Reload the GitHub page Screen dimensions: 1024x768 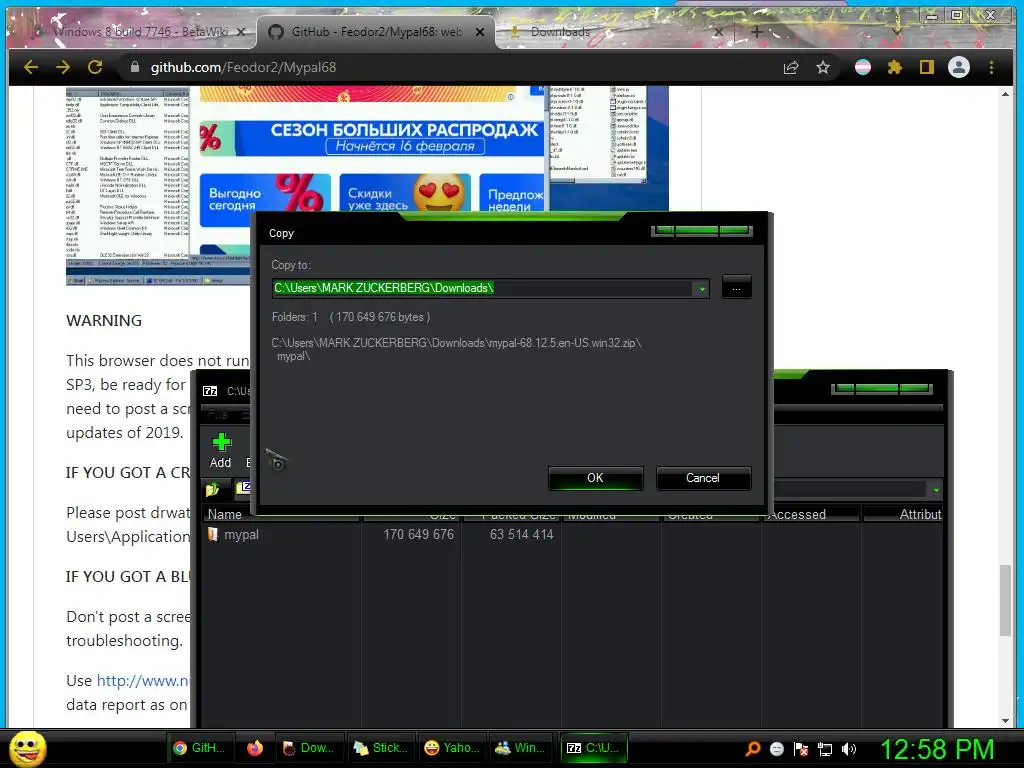(x=95, y=67)
